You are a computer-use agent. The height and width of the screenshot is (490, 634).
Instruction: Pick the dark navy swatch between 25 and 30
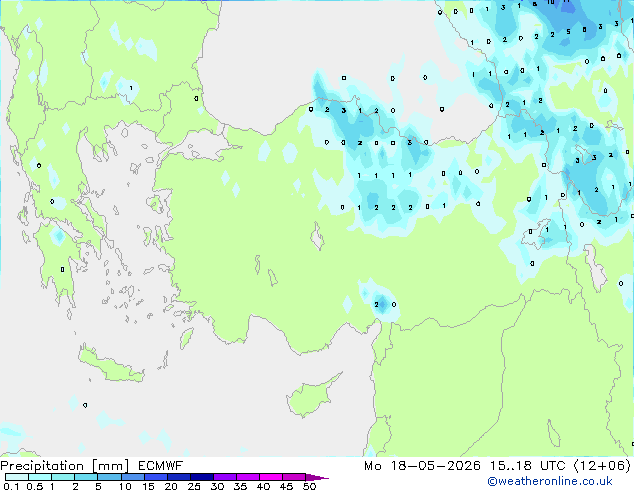(202, 477)
